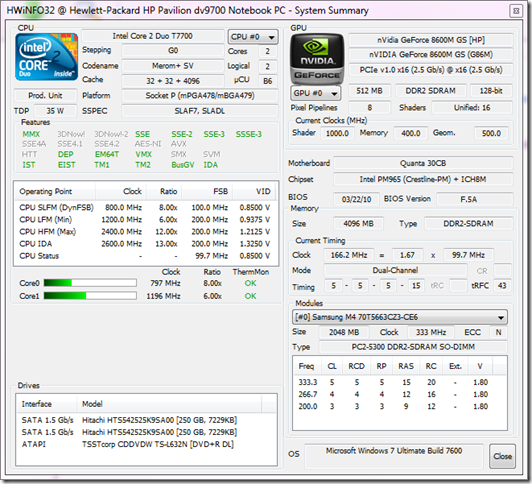This screenshot has width=532, height=484.
Task: Click the Core0 usage bar
Action: tap(90, 283)
